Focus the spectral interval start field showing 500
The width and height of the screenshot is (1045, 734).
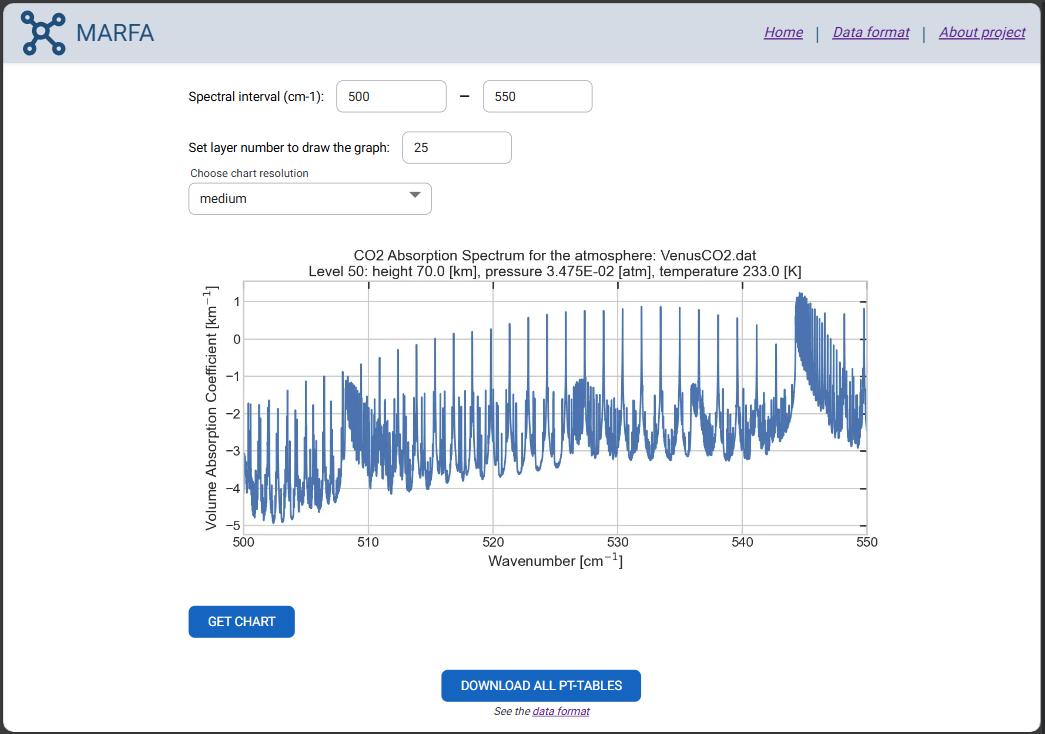391,97
